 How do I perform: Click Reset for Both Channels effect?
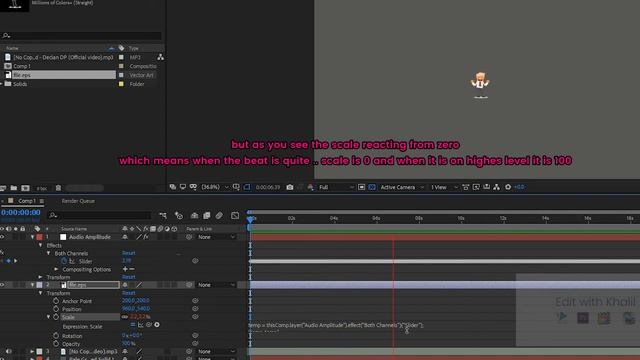(x=129, y=253)
